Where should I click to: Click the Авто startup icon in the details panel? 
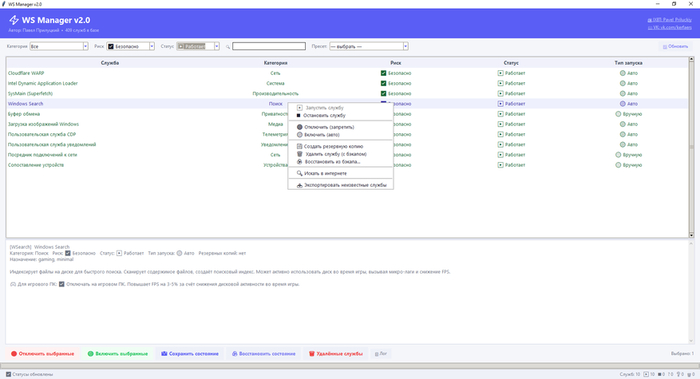179,253
